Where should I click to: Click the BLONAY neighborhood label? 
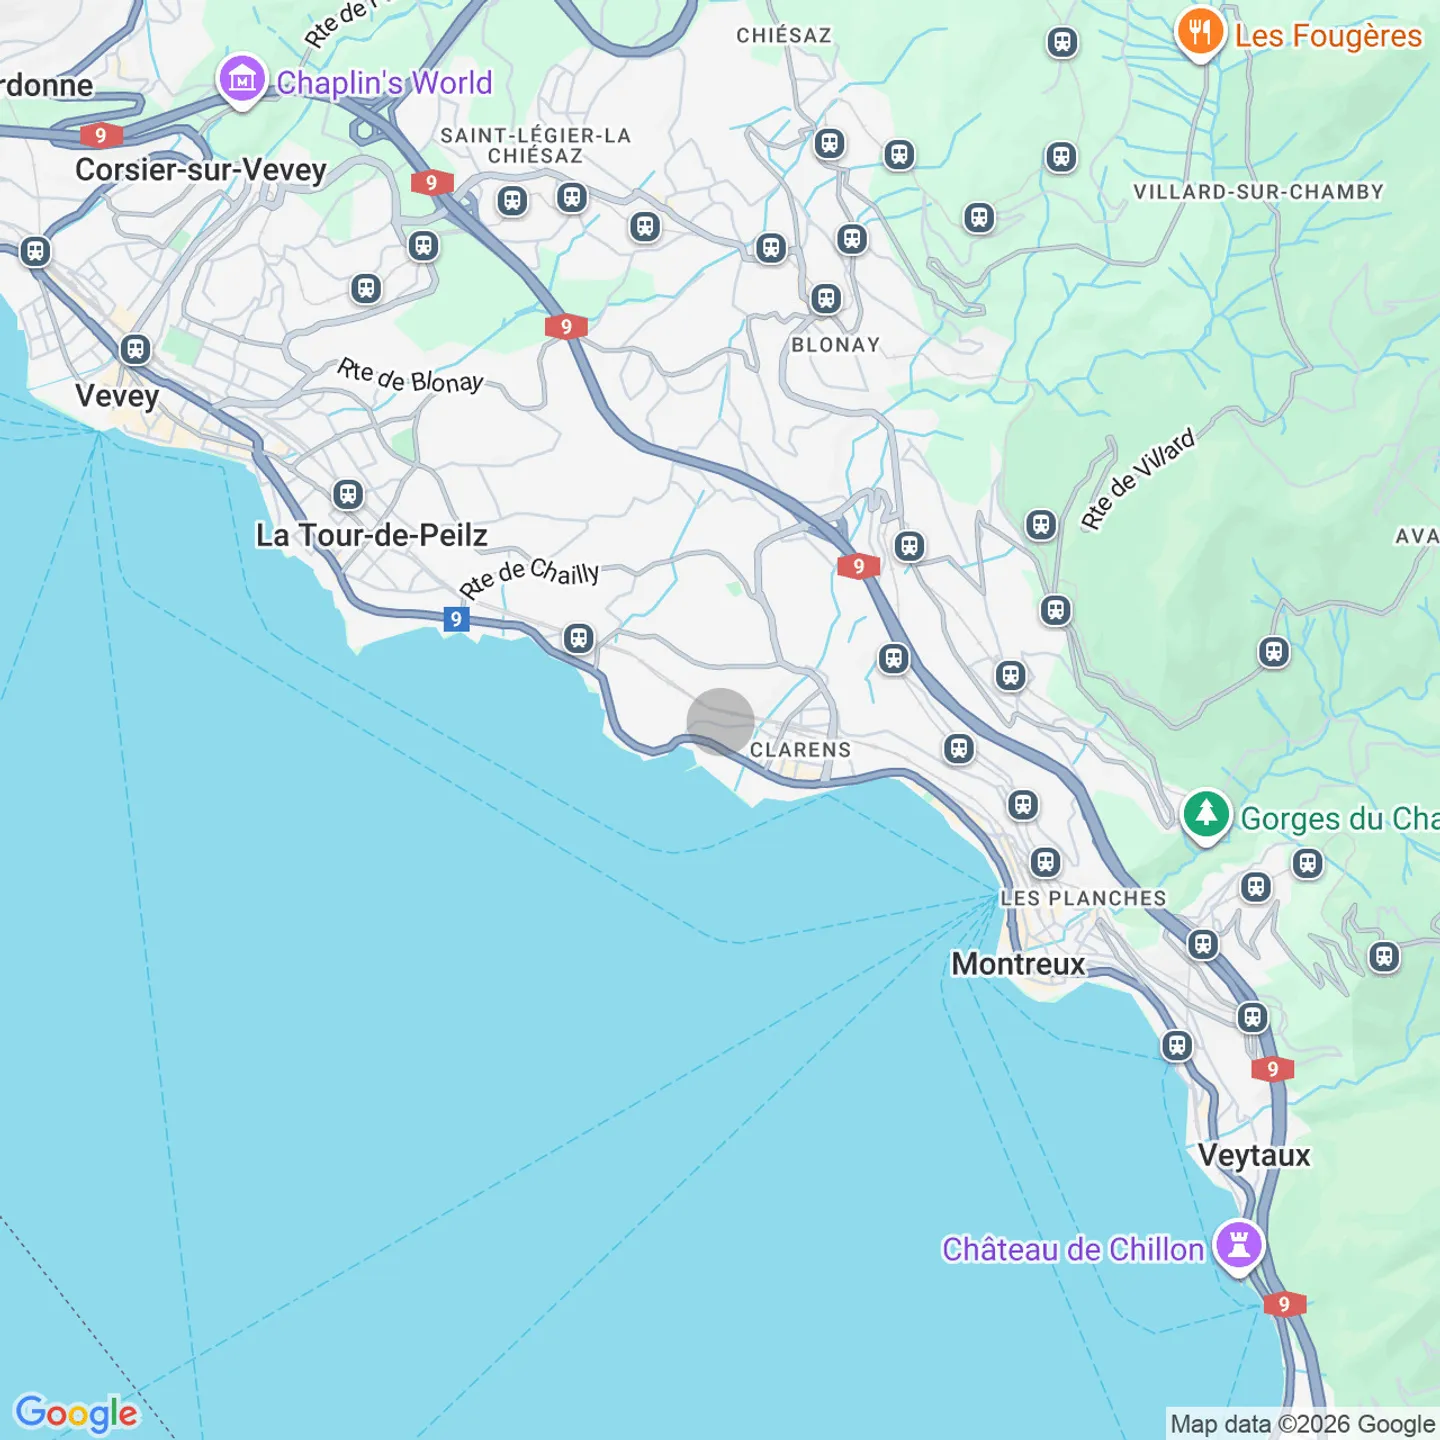click(x=836, y=345)
